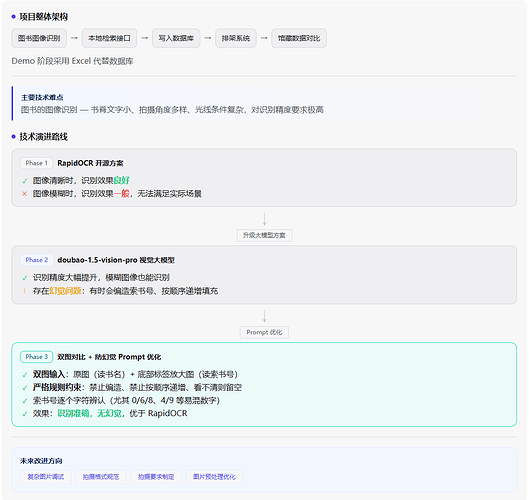Click the text 无法满足实际场景

tap(170, 194)
